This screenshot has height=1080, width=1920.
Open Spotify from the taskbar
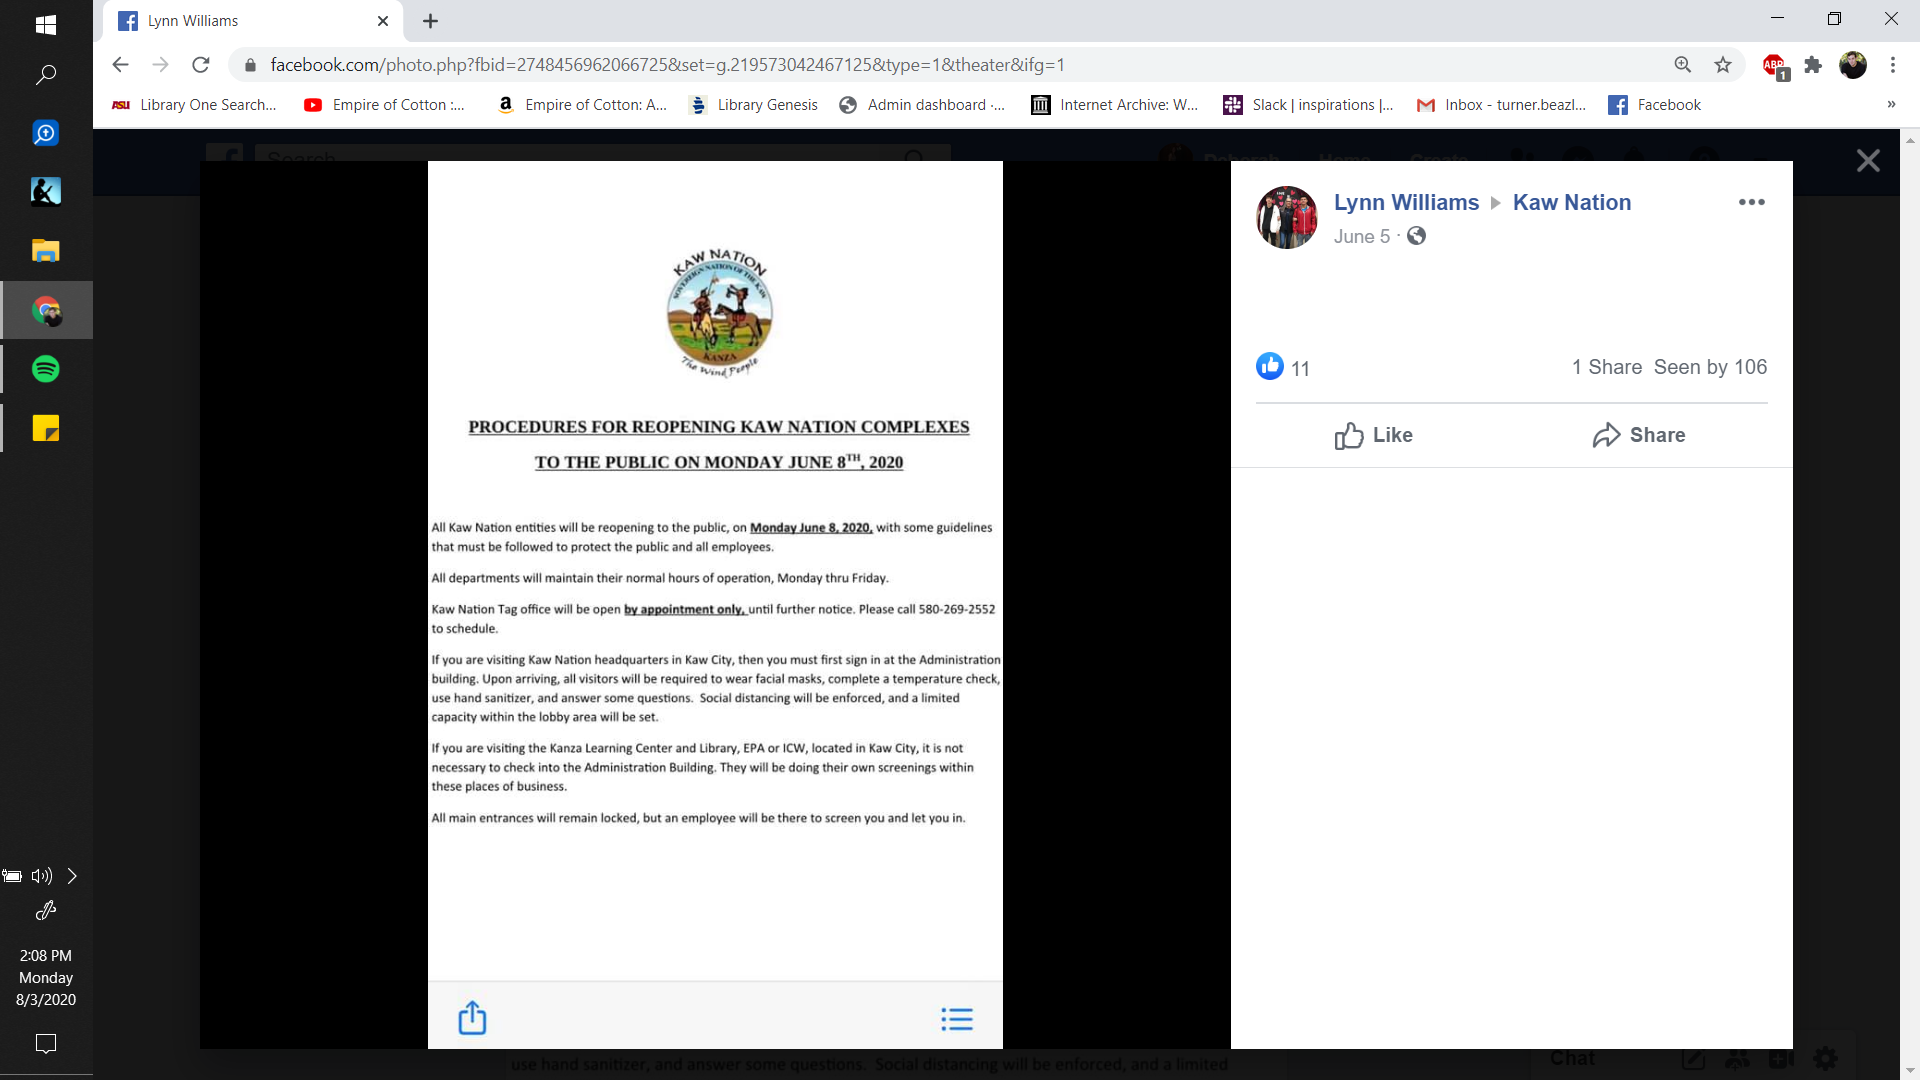[x=46, y=369]
